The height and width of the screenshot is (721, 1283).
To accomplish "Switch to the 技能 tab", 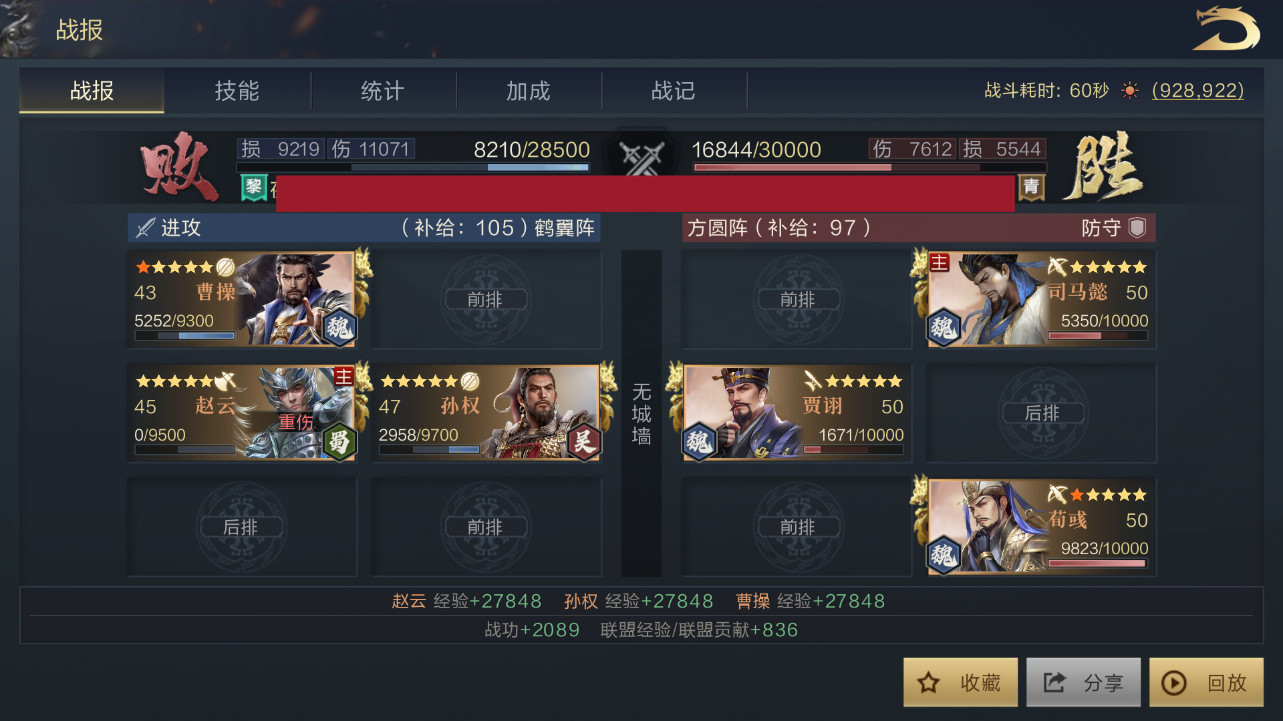I will (237, 91).
